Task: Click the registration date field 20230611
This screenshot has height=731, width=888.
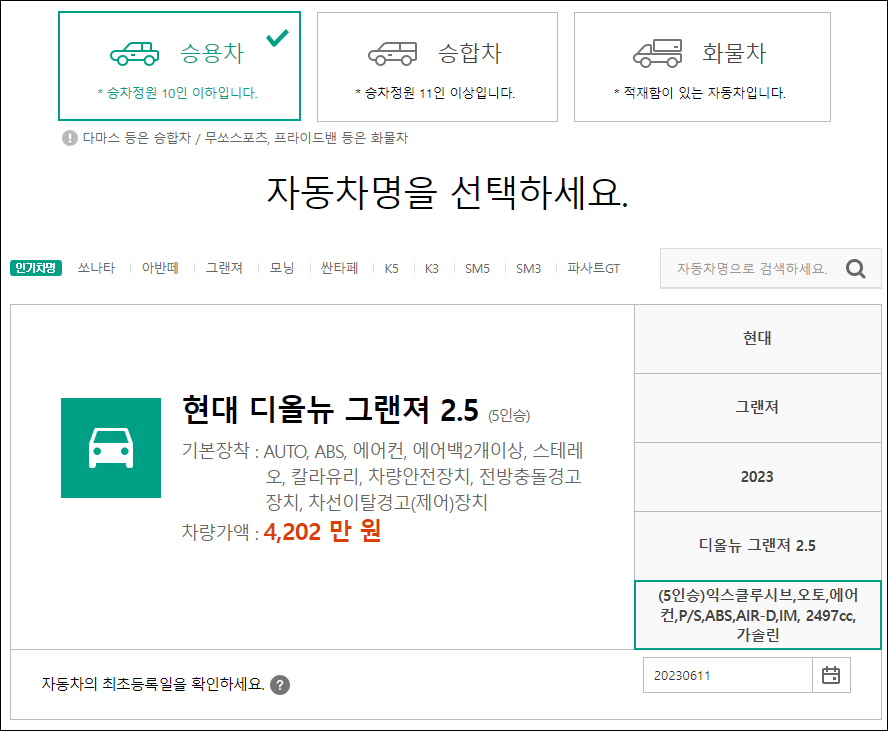Action: coord(728,676)
